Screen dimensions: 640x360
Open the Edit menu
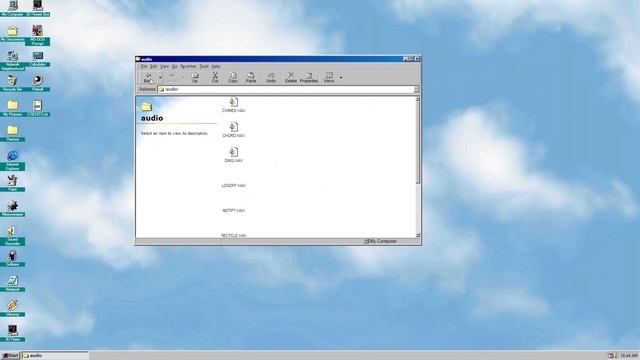point(153,66)
